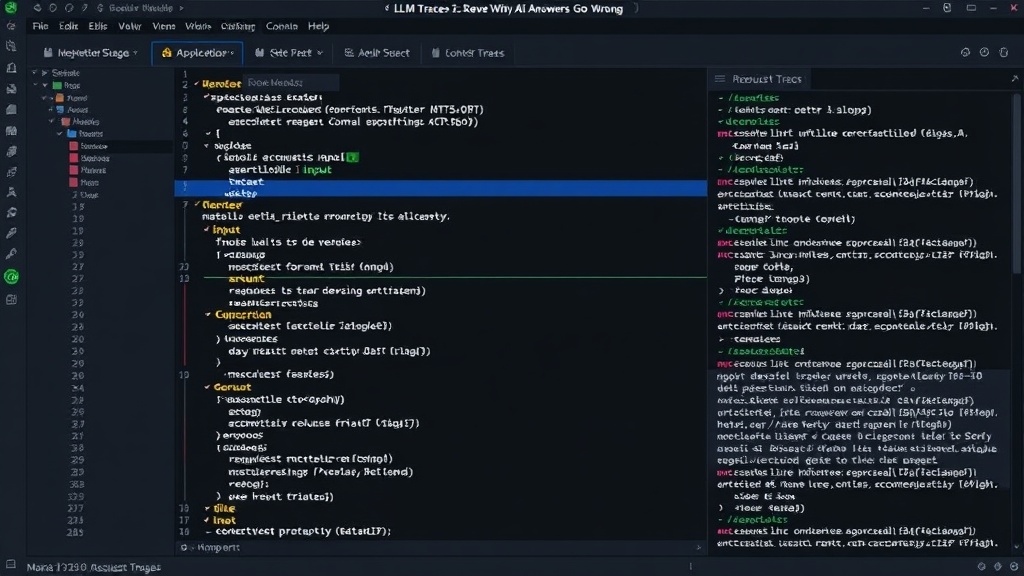This screenshot has height=576, width=1024.
Task: Click the breadcrumb text in title bar
Action: pos(141,8)
